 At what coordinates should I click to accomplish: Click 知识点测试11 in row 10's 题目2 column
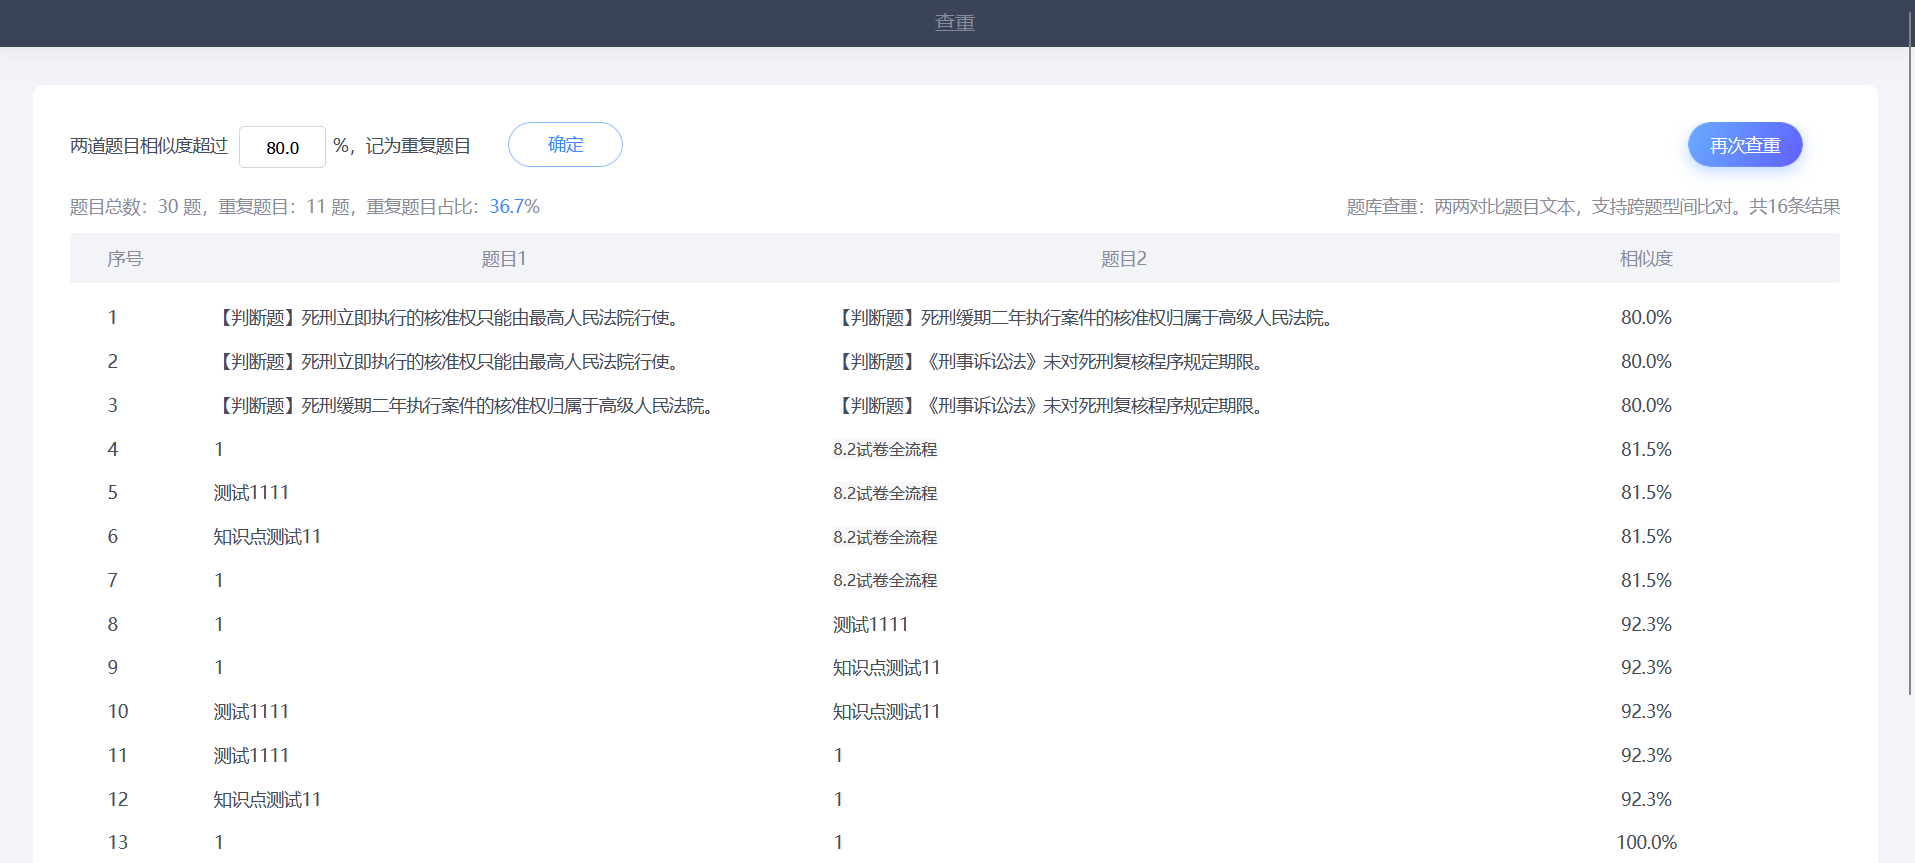886,712
